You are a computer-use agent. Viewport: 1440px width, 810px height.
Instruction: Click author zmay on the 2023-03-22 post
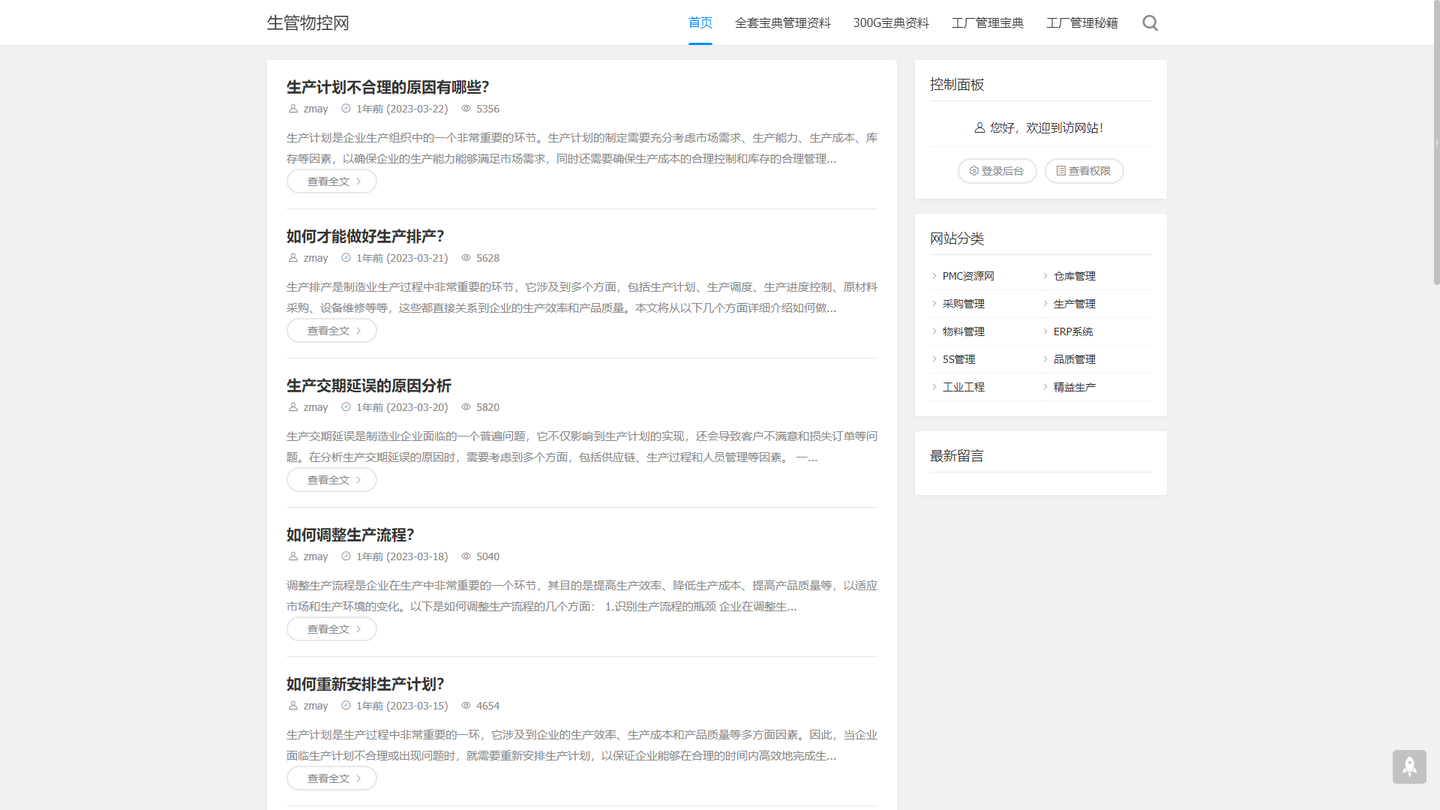316,109
